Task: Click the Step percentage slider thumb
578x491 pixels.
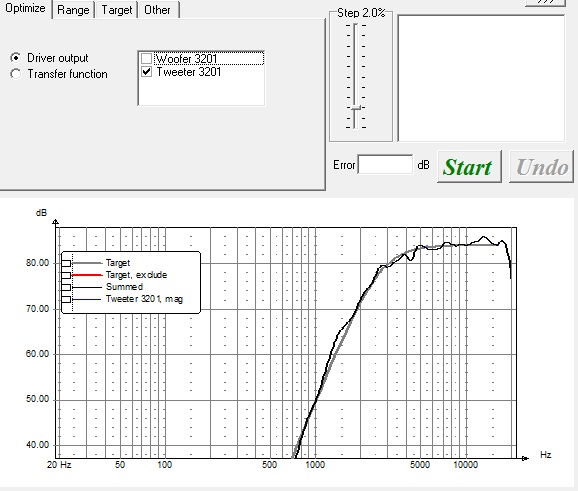Action: point(356,108)
